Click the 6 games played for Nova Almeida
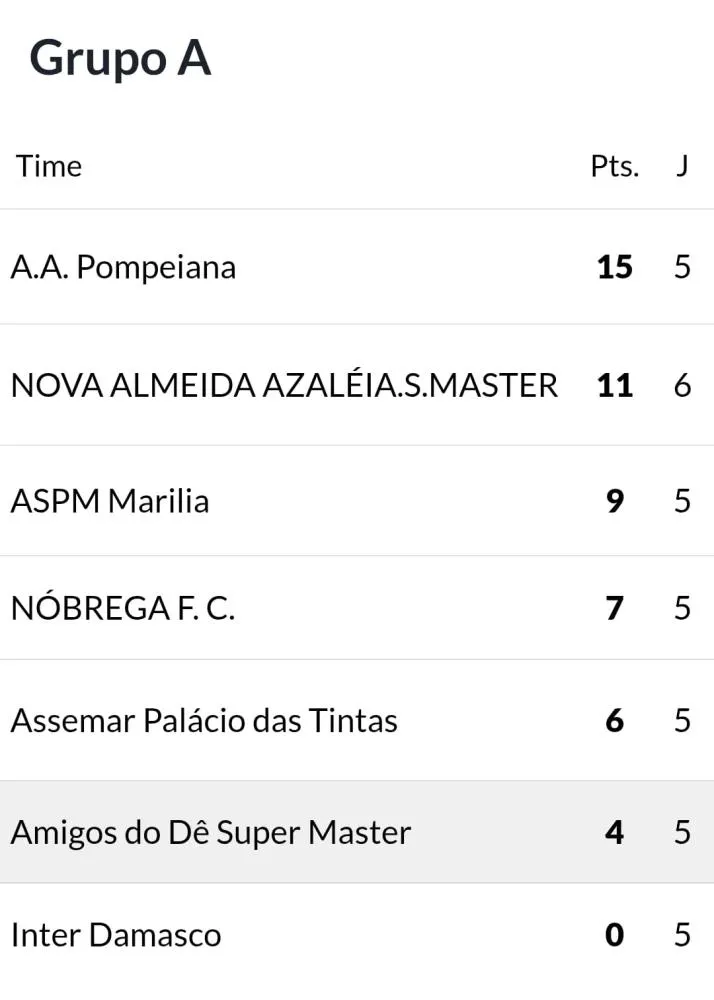This screenshot has height=1000, width=714. coord(683,385)
